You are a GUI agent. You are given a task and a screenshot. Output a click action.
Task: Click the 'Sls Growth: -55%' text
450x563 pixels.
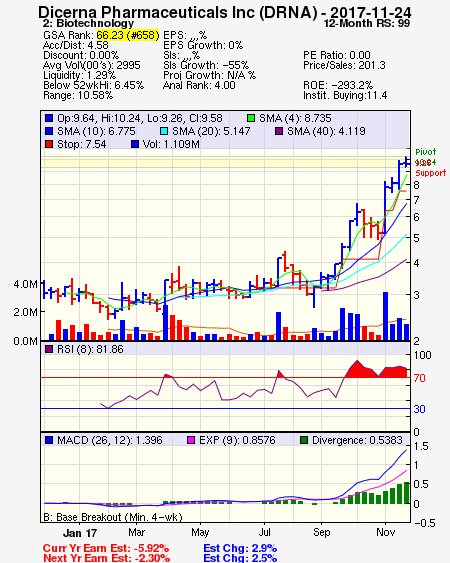(x=206, y=65)
